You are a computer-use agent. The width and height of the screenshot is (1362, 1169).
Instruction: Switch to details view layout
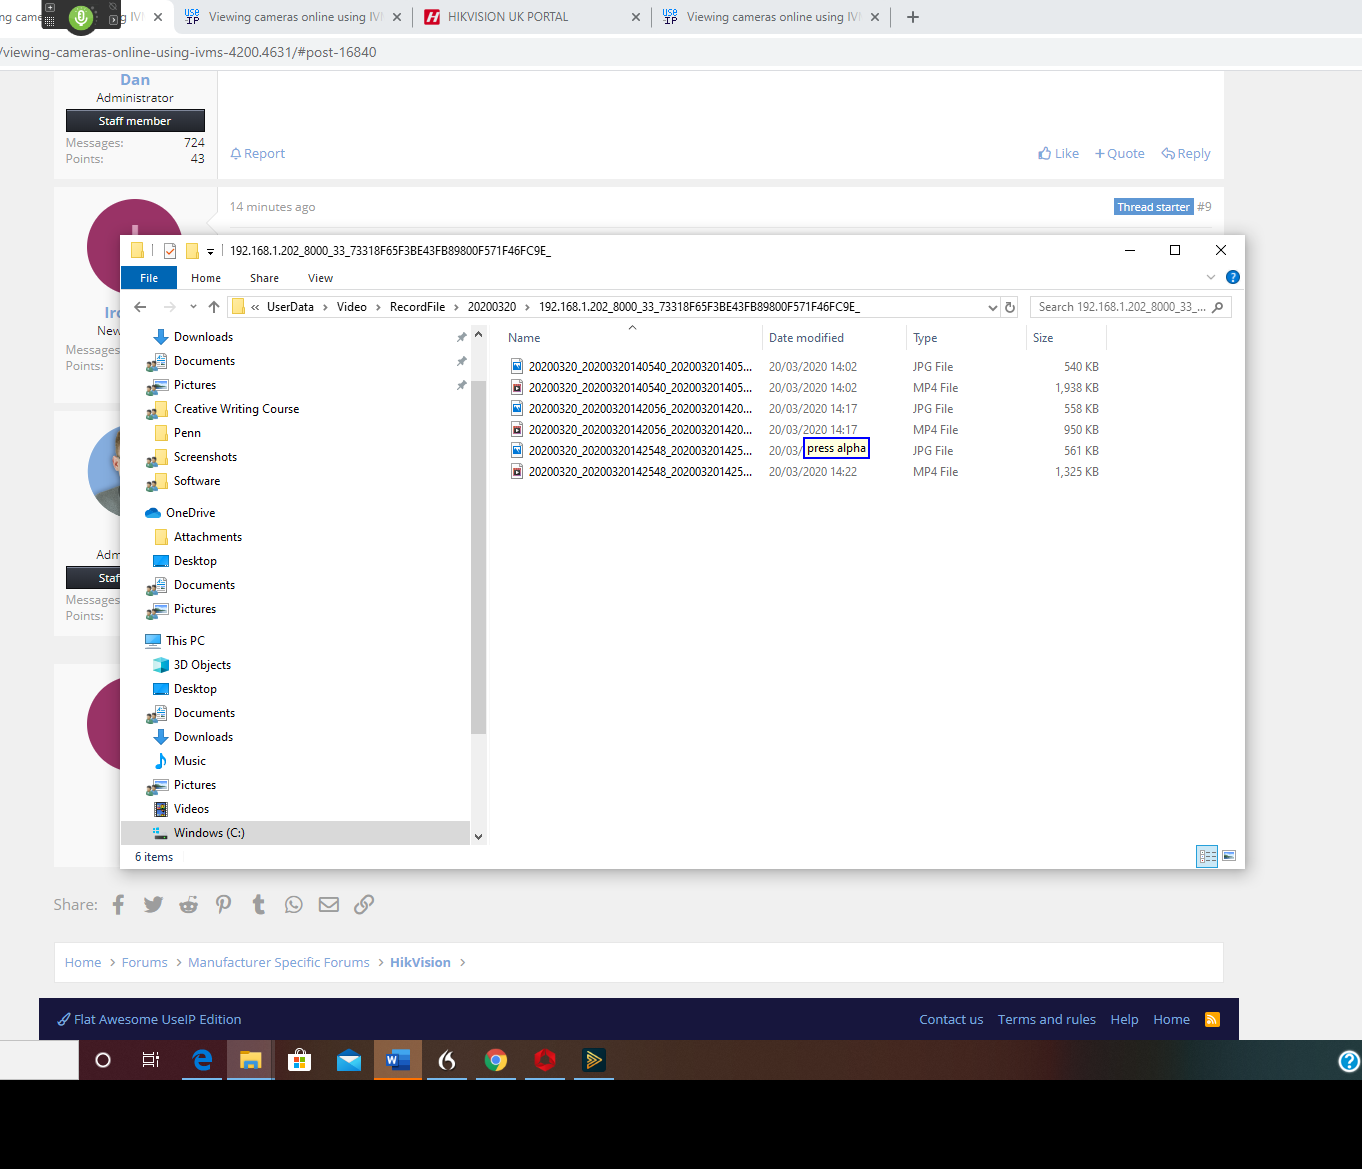click(x=1207, y=856)
